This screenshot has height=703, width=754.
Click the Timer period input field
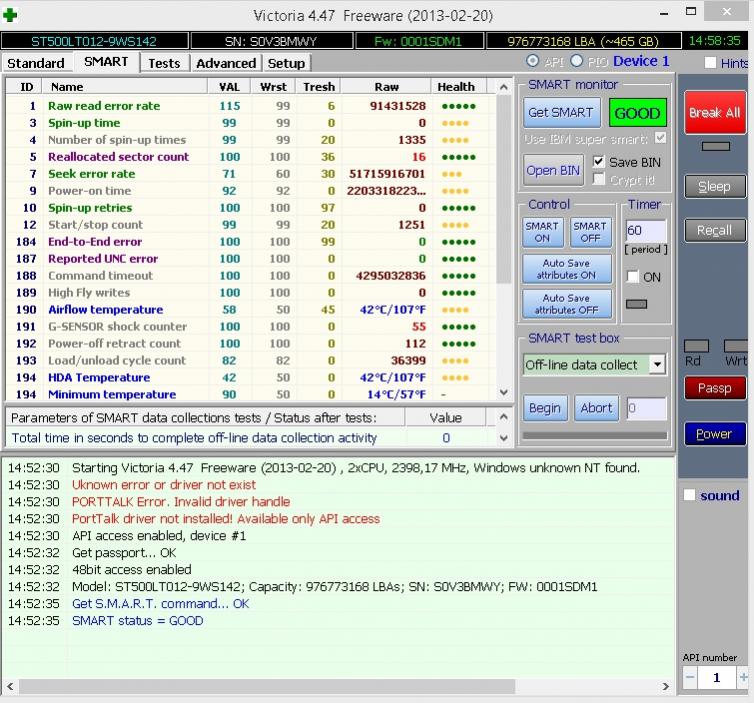point(645,231)
